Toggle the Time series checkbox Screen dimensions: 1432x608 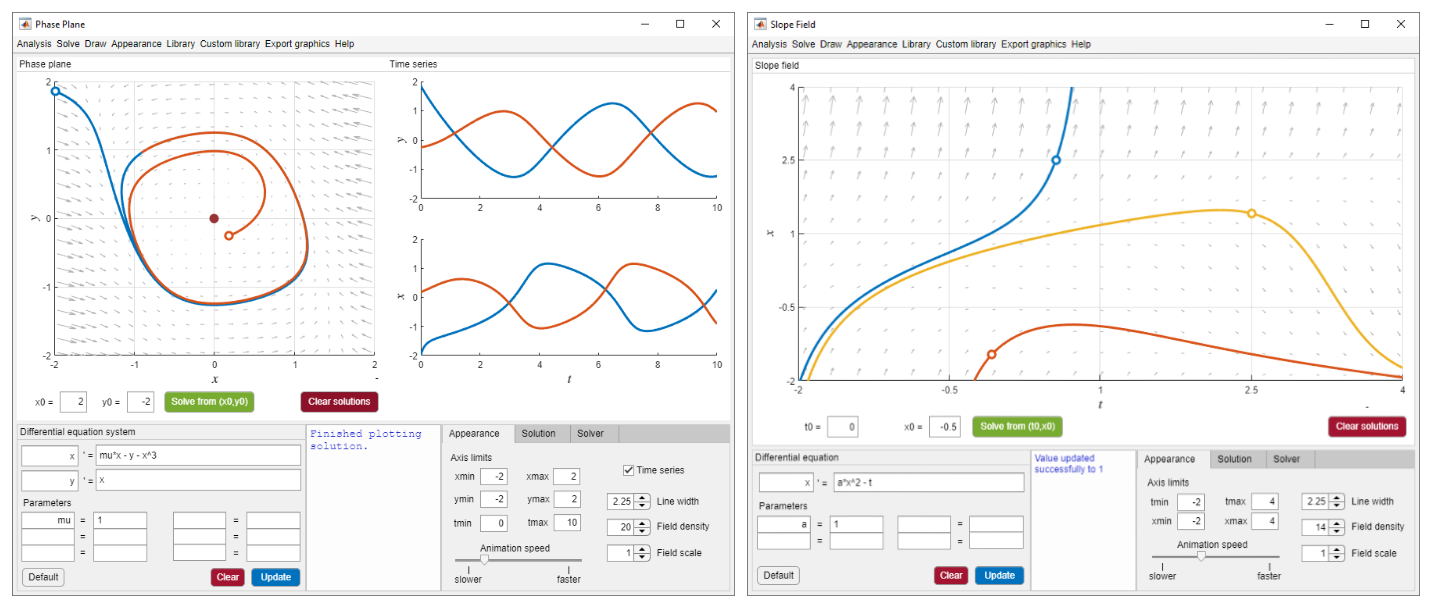tap(628, 470)
